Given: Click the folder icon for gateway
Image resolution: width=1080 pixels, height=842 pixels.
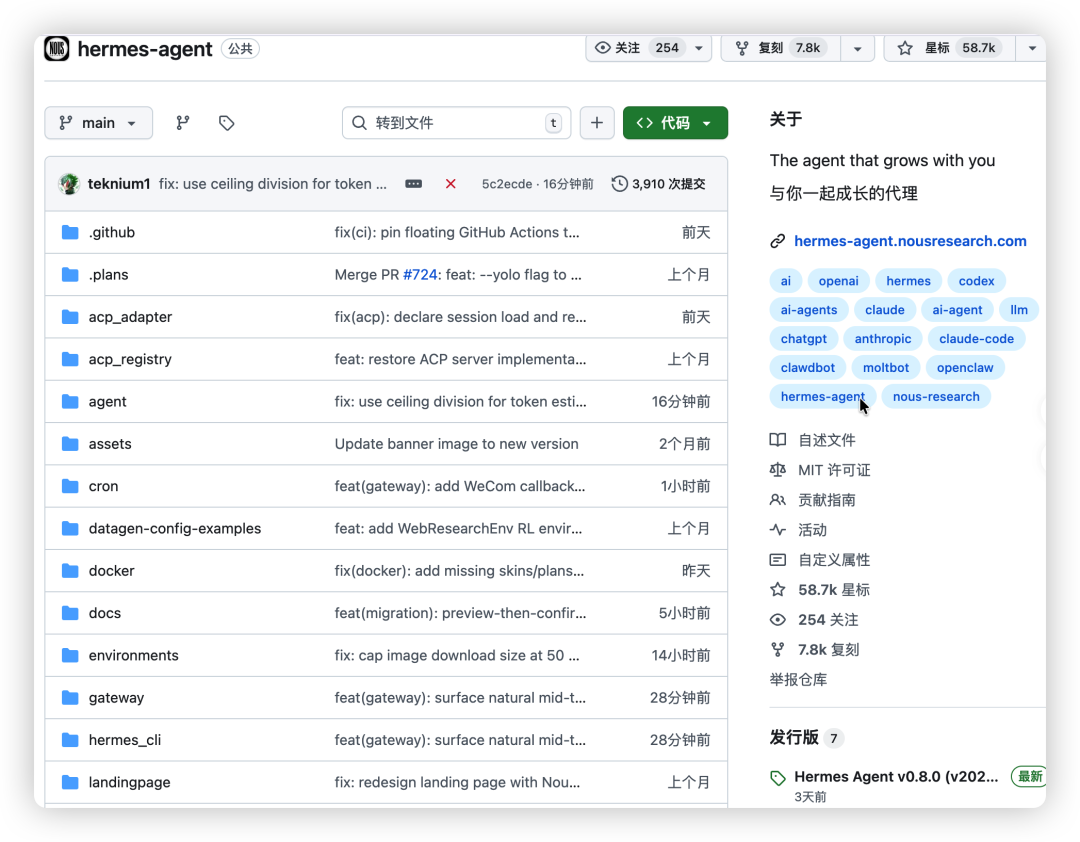Looking at the screenshot, I should click(x=70, y=697).
